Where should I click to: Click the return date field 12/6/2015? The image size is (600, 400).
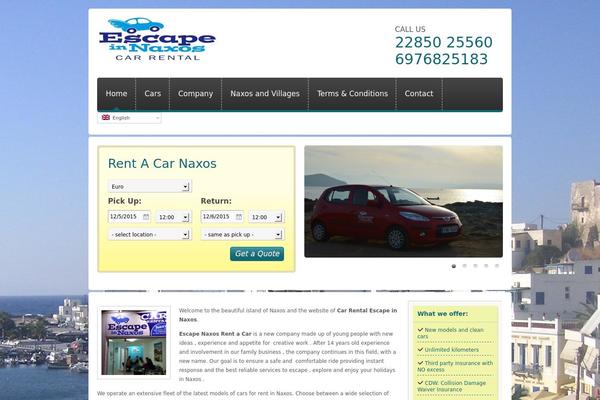222,217
